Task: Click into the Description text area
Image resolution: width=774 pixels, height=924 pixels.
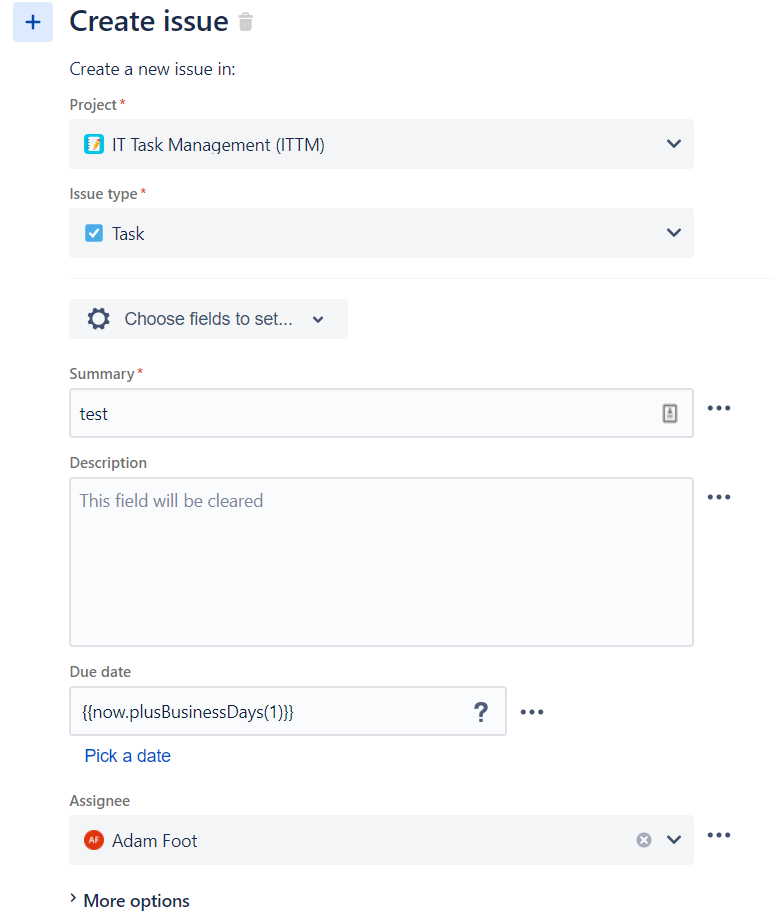Action: click(x=381, y=562)
